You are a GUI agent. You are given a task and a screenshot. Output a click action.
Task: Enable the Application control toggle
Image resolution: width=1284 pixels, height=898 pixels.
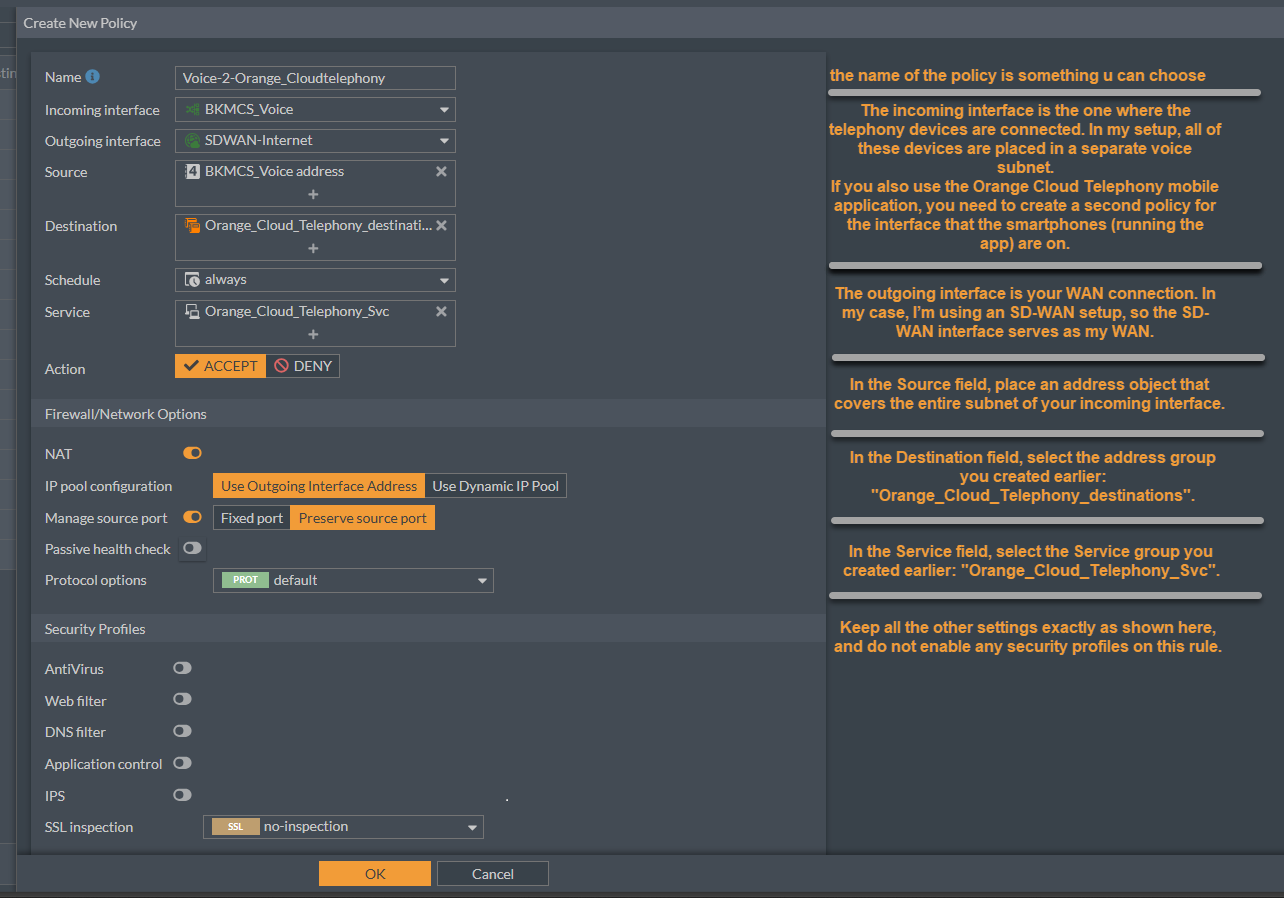[x=182, y=763]
